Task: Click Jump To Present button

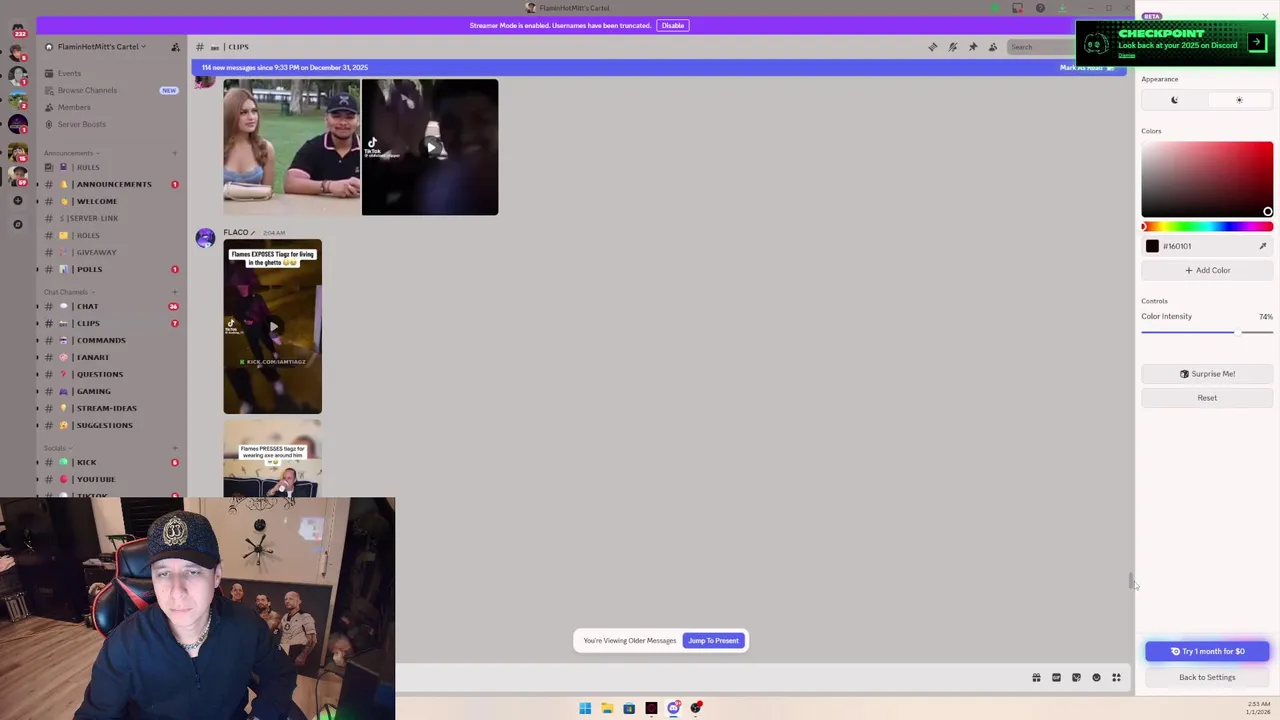Action: pos(713,641)
